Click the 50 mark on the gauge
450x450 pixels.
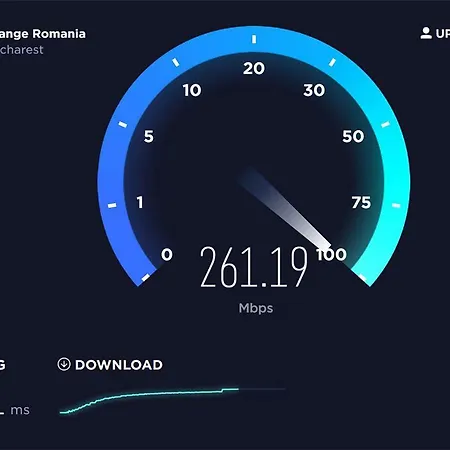353,136
